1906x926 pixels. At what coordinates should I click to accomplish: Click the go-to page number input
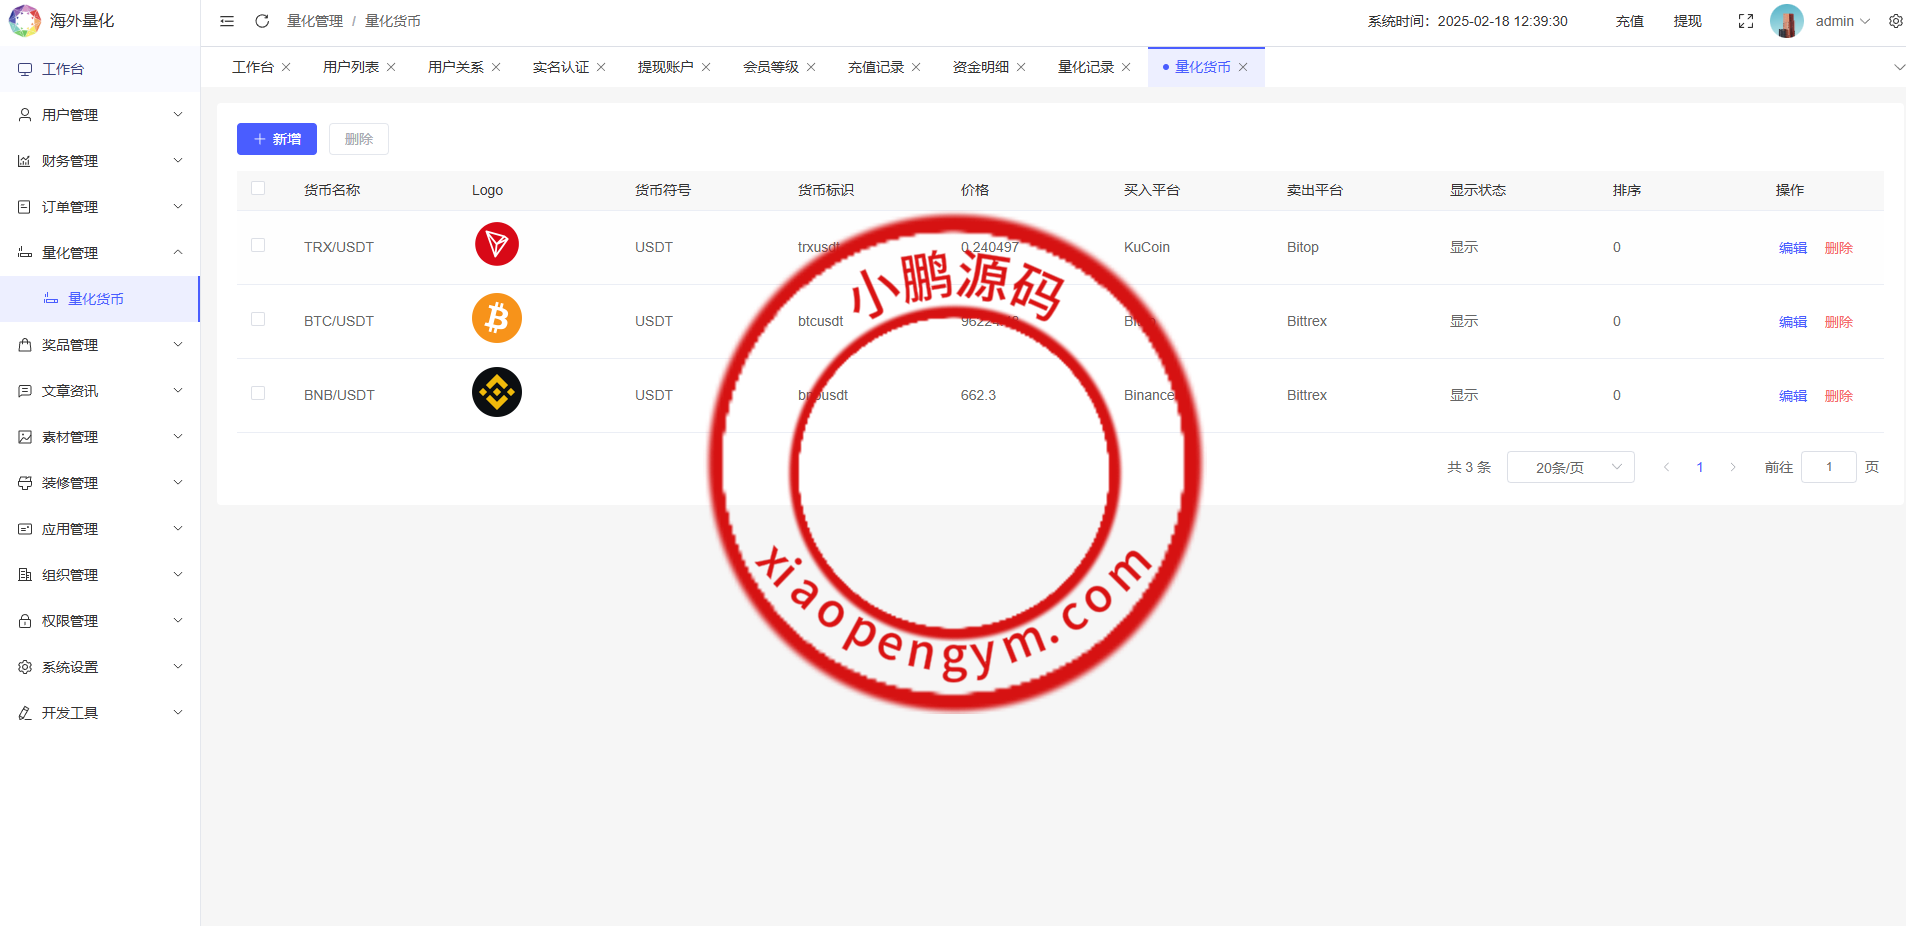[1828, 467]
